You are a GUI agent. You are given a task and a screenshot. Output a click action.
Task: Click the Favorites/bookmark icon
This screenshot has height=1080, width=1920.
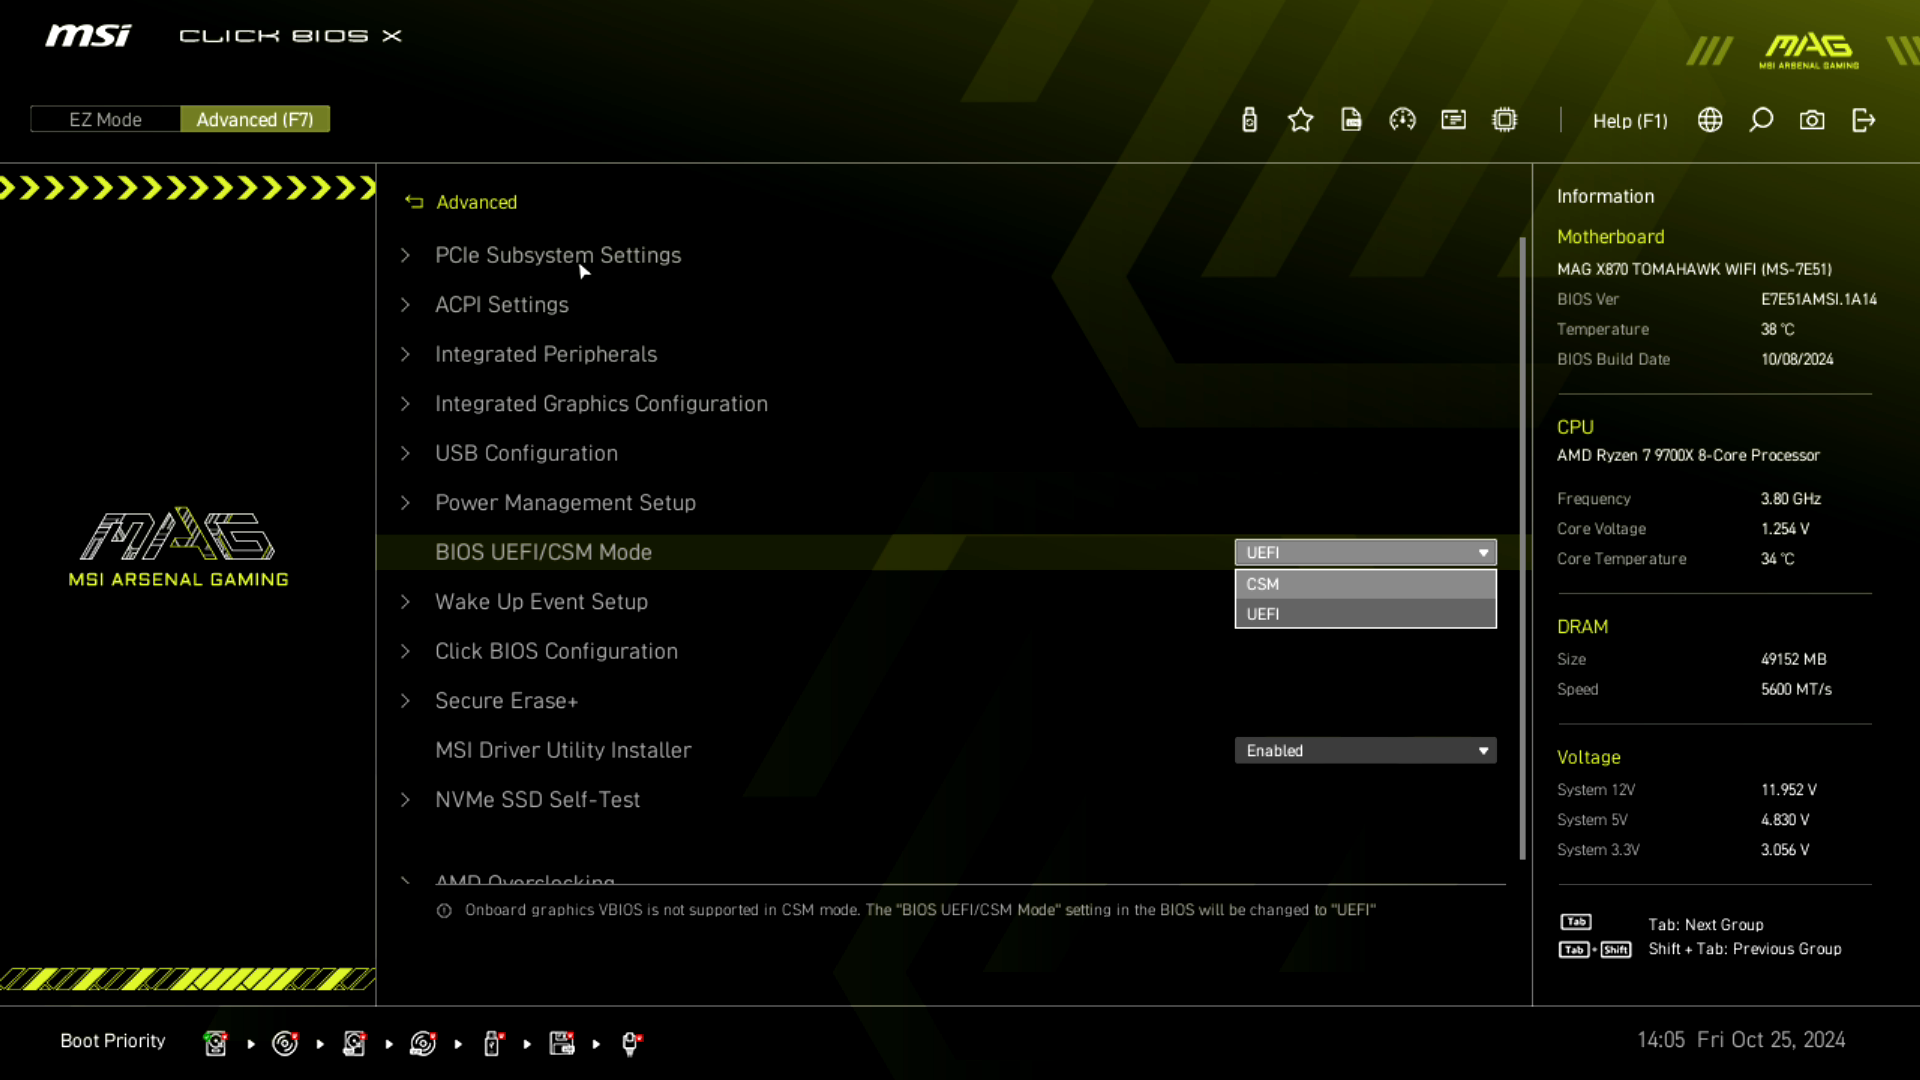[x=1302, y=120]
